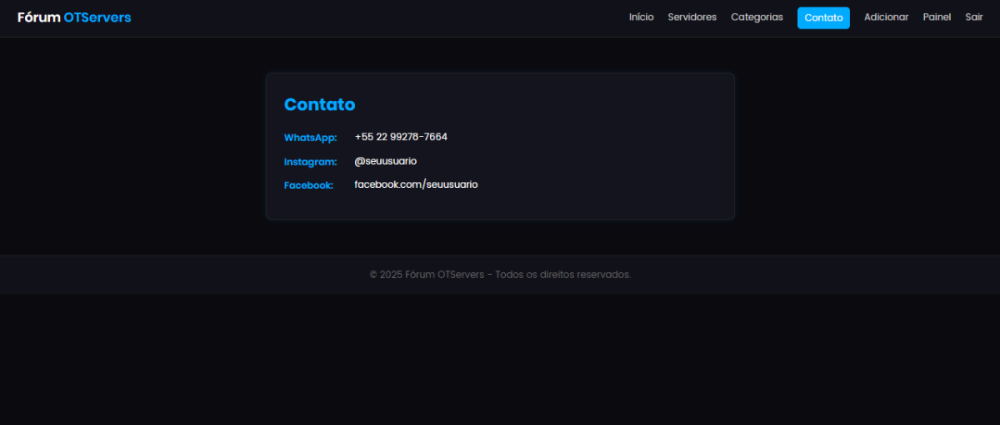1000x425 pixels.
Task: Select the WhatsApp number +55 22 99278-7664
Action: click(x=400, y=137)
